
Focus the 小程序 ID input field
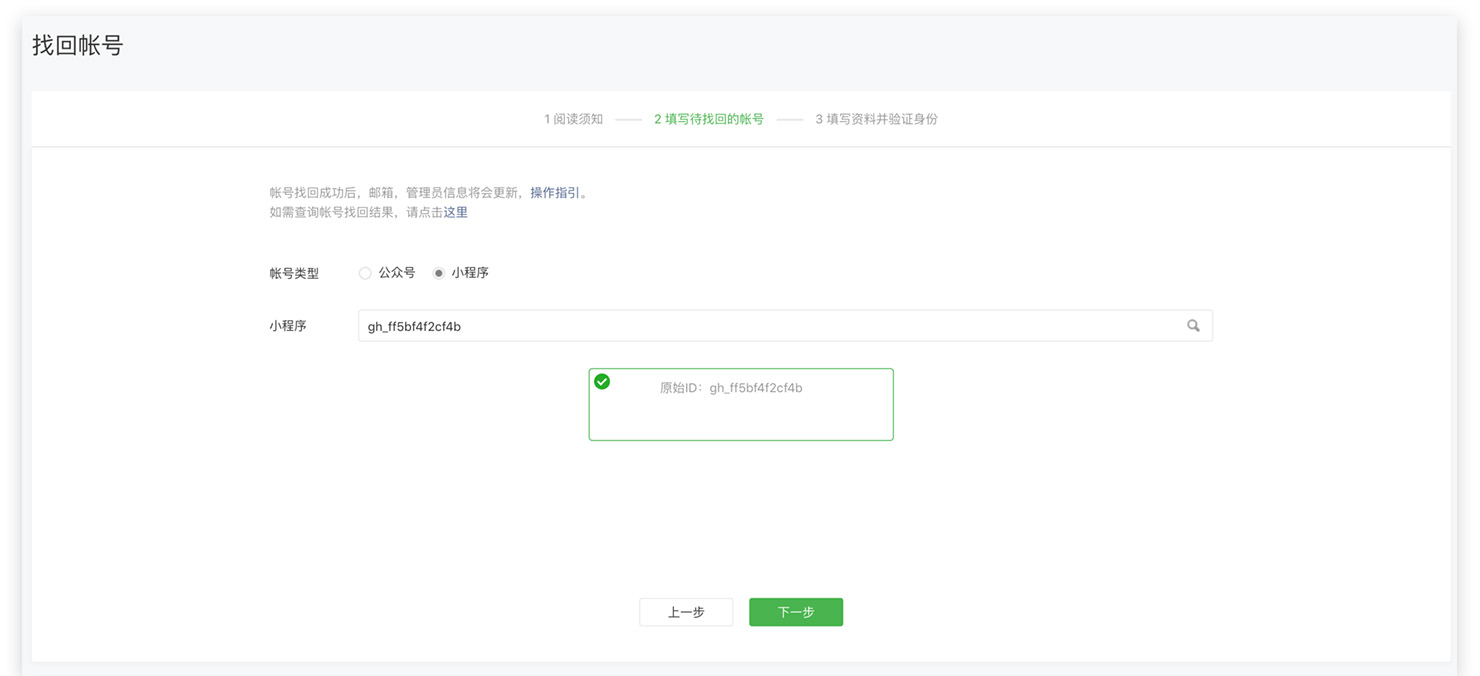(x=770, y=326)
